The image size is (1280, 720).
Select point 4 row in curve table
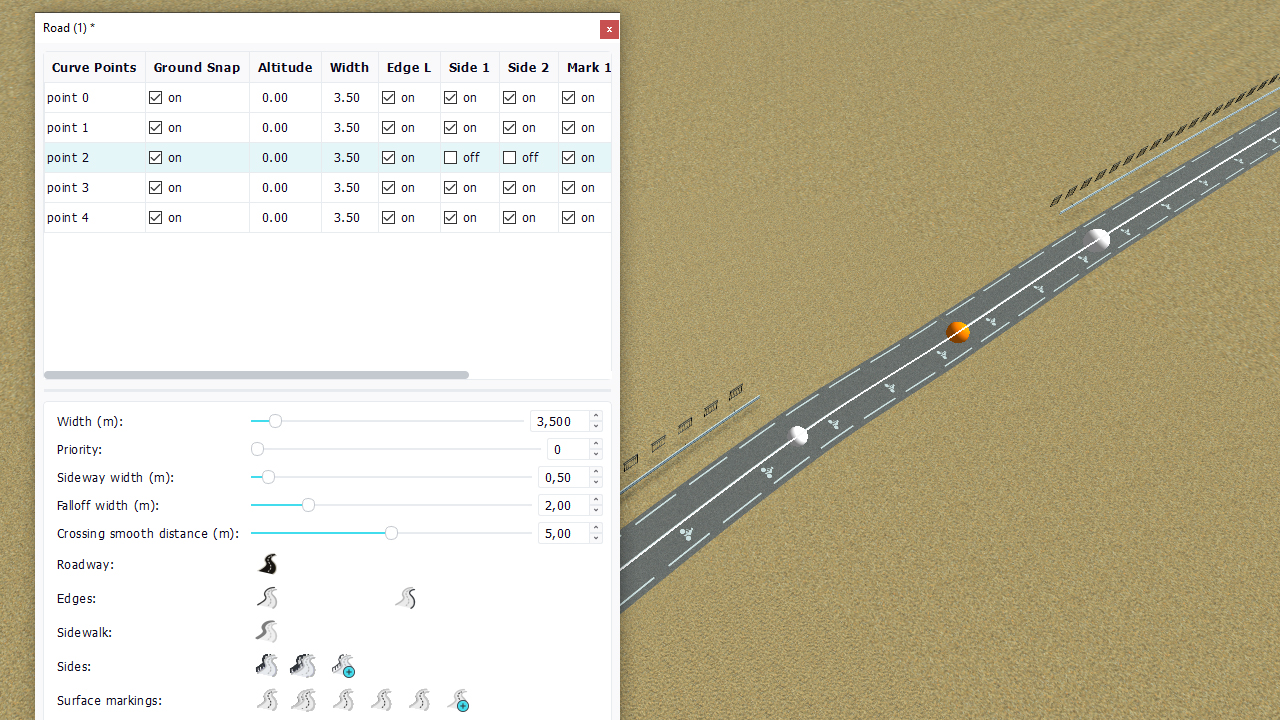click(x=68, y=218)
